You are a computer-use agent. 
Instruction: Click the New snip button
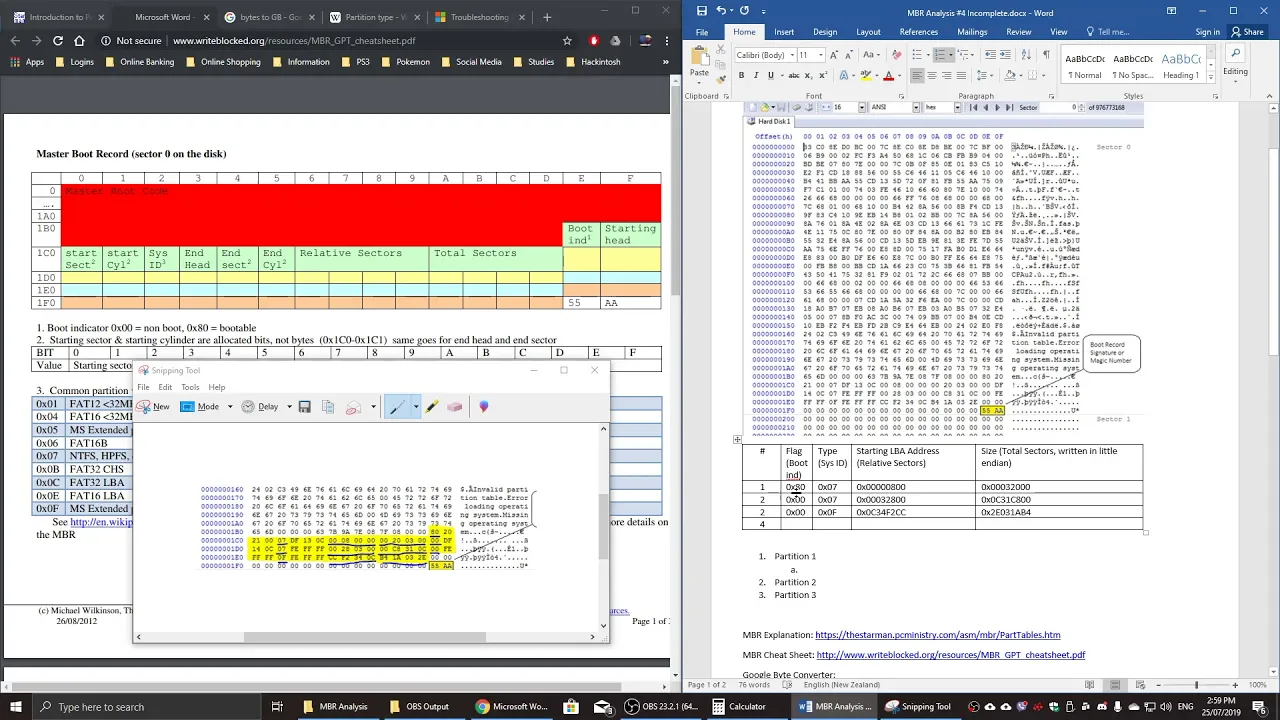pos(153,407)
